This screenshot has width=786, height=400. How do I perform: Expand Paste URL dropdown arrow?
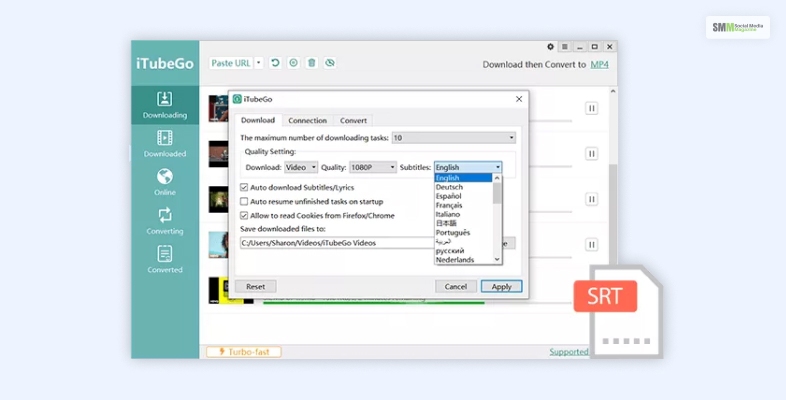coord(259,63)
